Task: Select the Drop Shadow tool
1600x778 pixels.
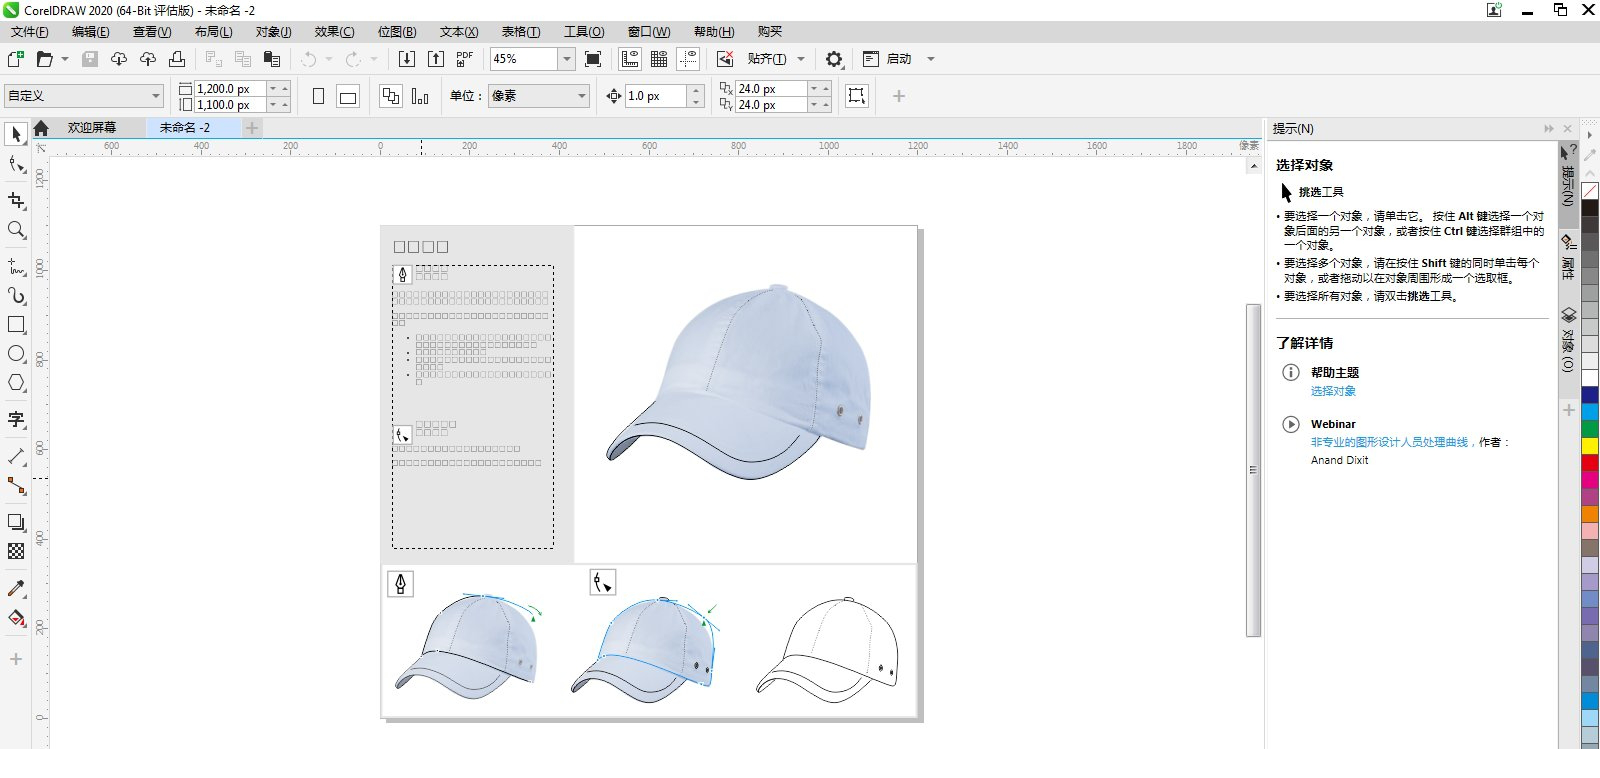Action: coord(16,522)
